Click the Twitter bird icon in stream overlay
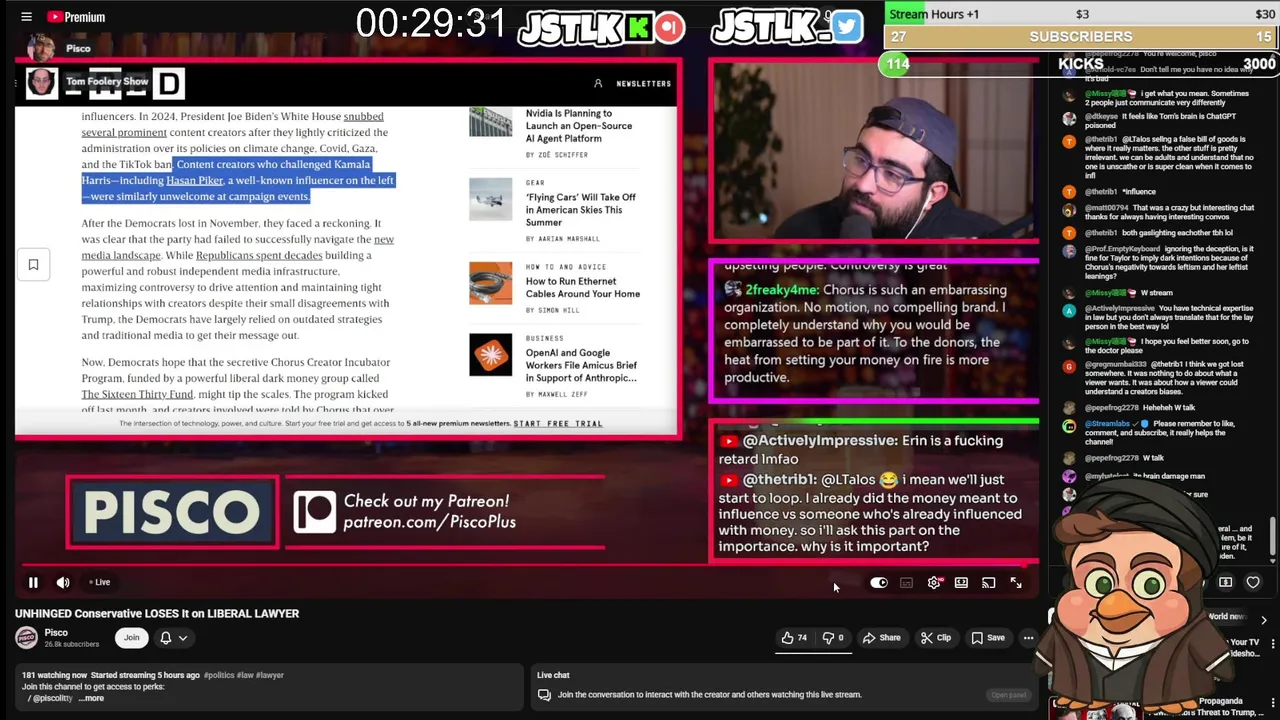The image size is (1280, 720). click(x=846, y=27)
